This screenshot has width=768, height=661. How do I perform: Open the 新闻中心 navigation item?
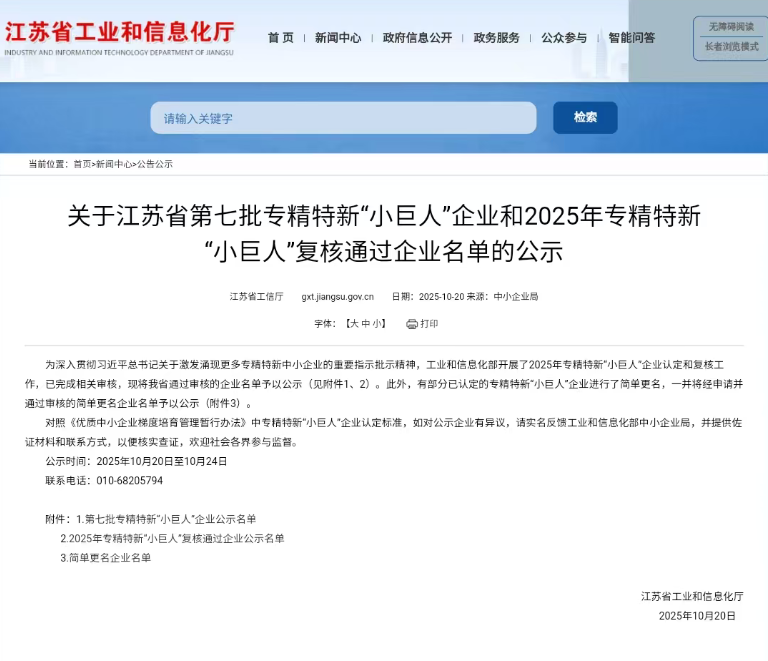[338, 38]
